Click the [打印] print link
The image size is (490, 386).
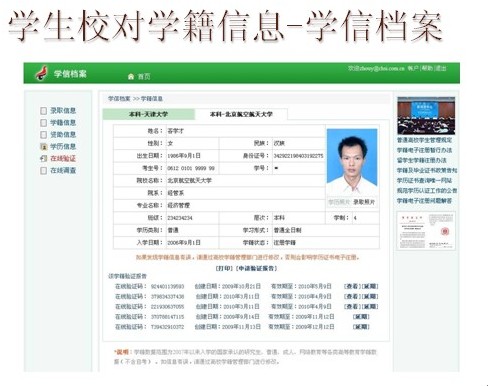224,268
